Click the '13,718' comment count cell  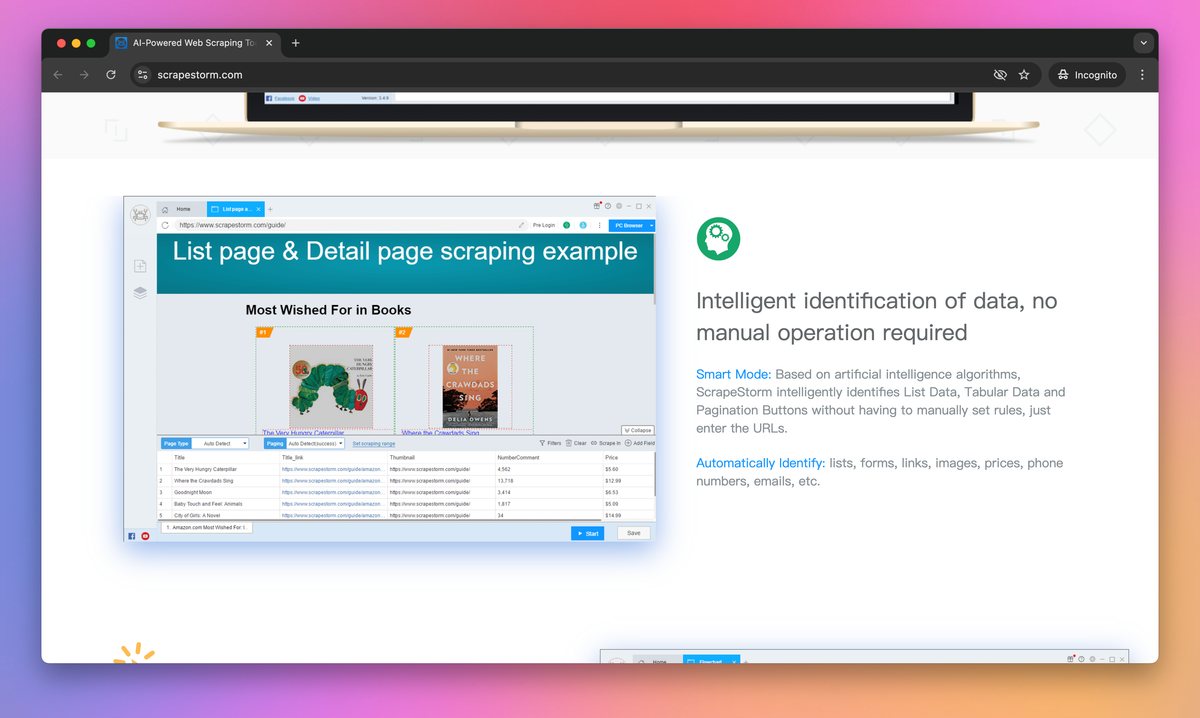548,481
